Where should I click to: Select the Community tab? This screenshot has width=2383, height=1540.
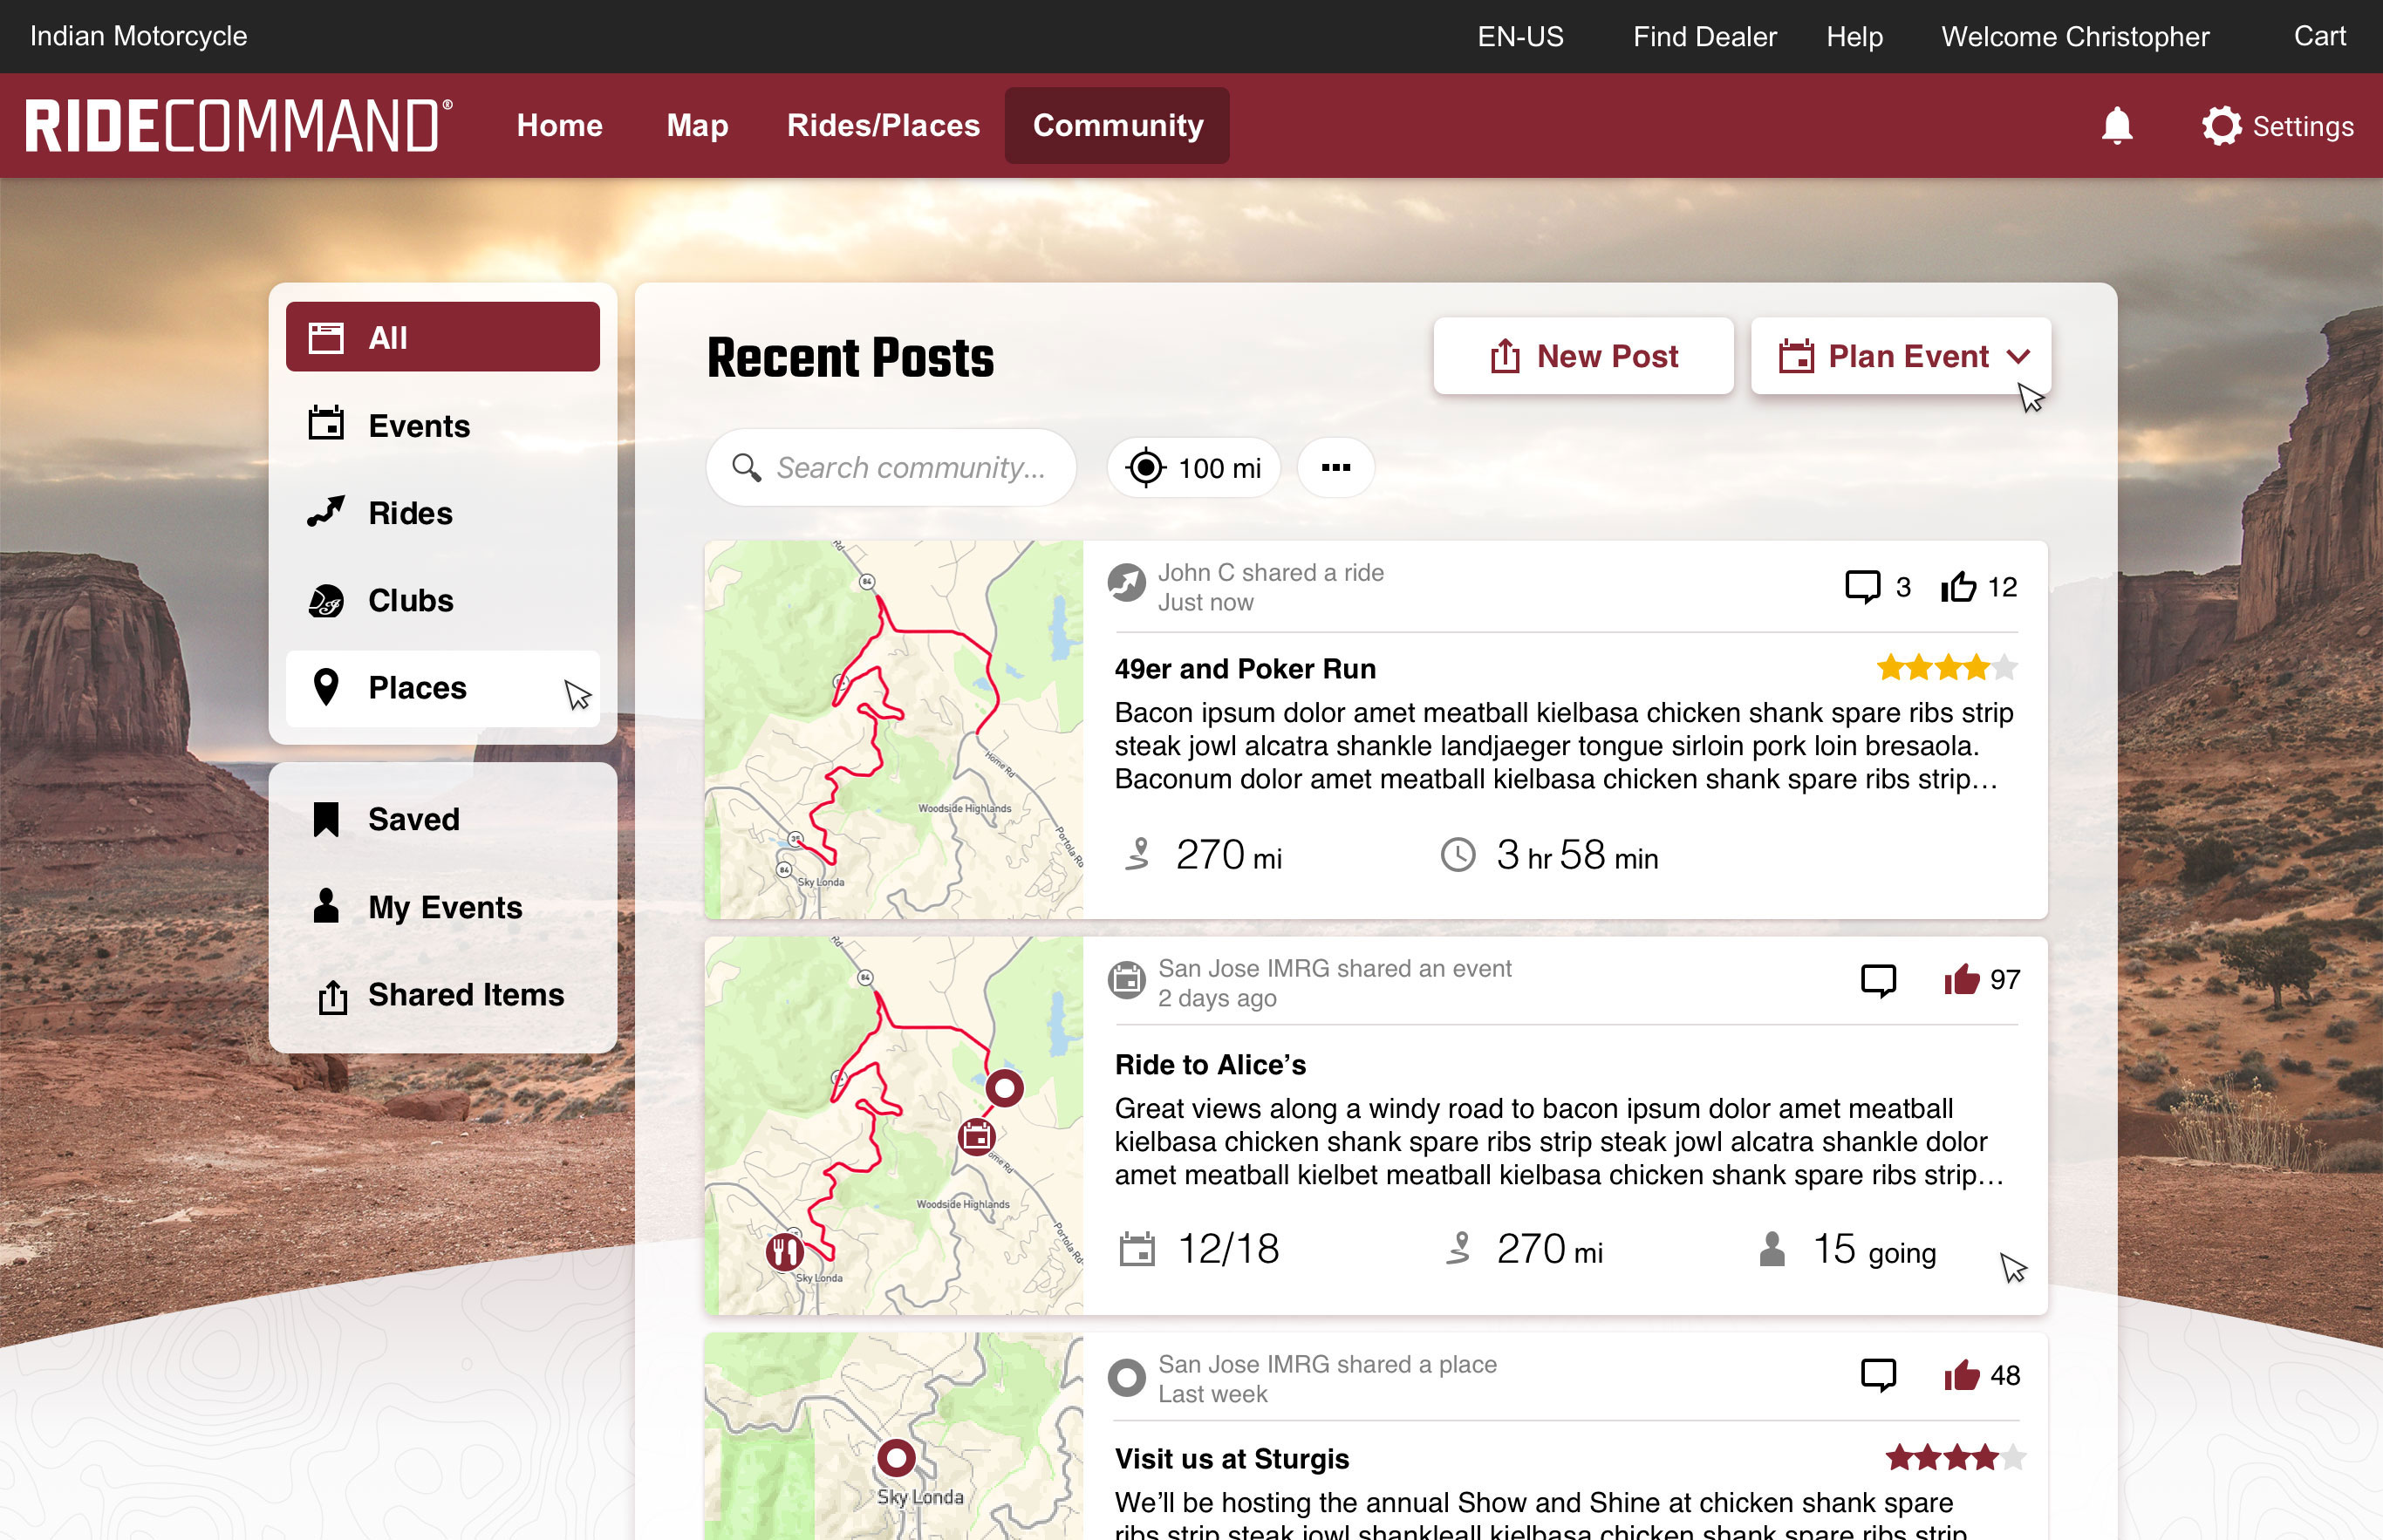(x=1117, y=126)
